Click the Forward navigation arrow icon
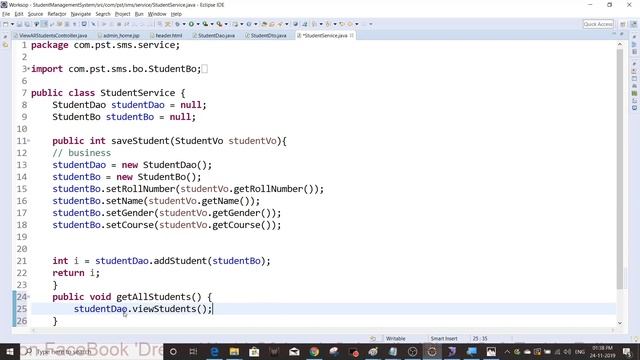Screen dimensions: 640x360 coord(364,24)
